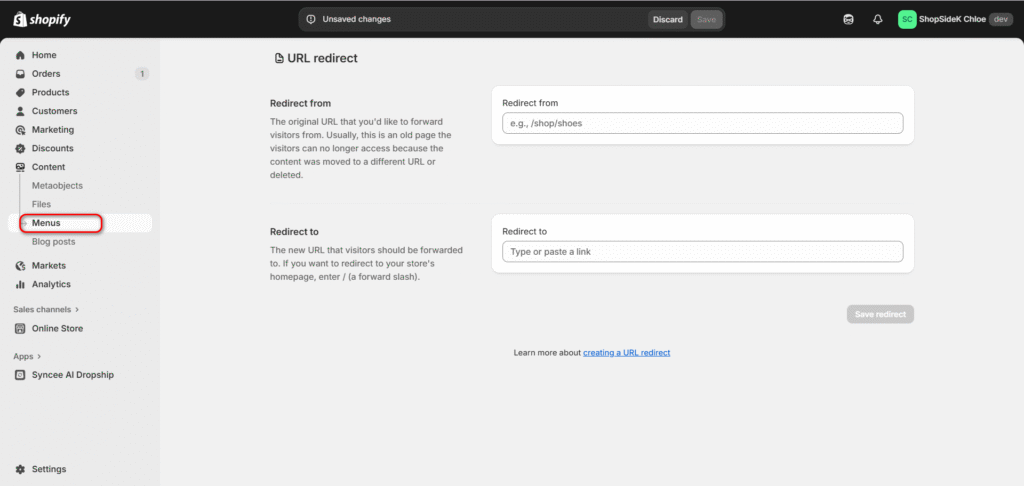Select Menus in the Content submenu
The height and width of the screenshot is (486, 1024).
[x=46, y=223]
